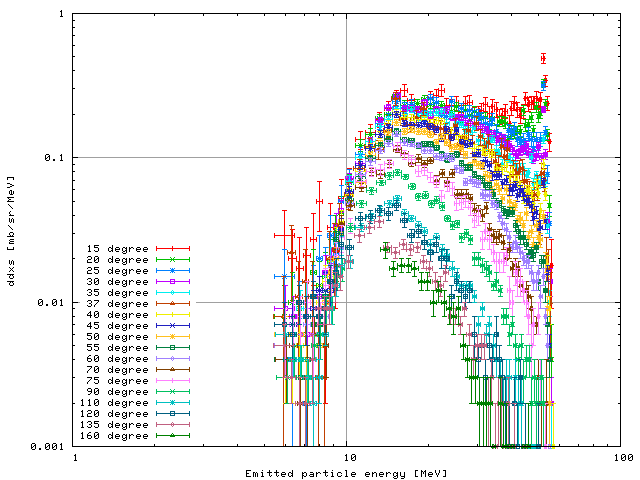Image resolution: width=640 pixels, height=480 pixels.
Task: Click the '45 degree' legend label
Action: [117, 326]
